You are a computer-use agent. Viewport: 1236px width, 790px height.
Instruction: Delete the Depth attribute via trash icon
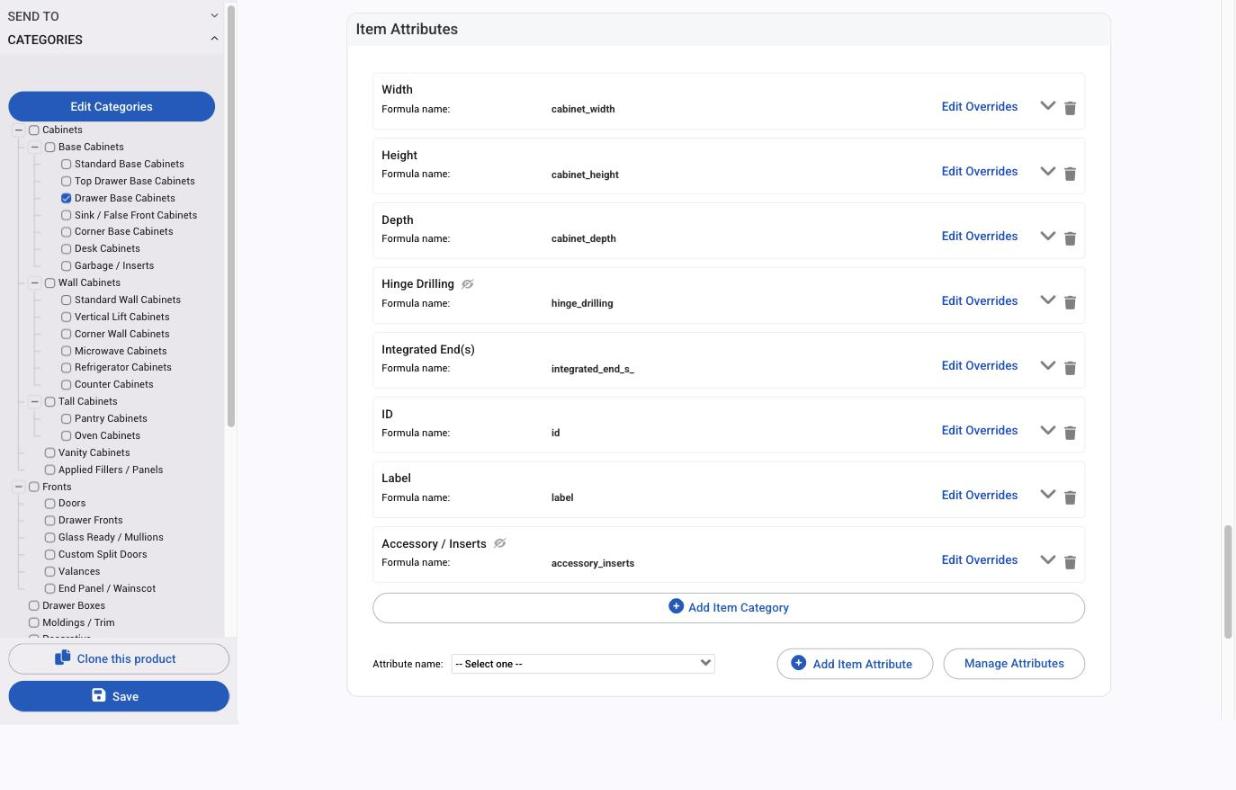(x=1070, y=238)
